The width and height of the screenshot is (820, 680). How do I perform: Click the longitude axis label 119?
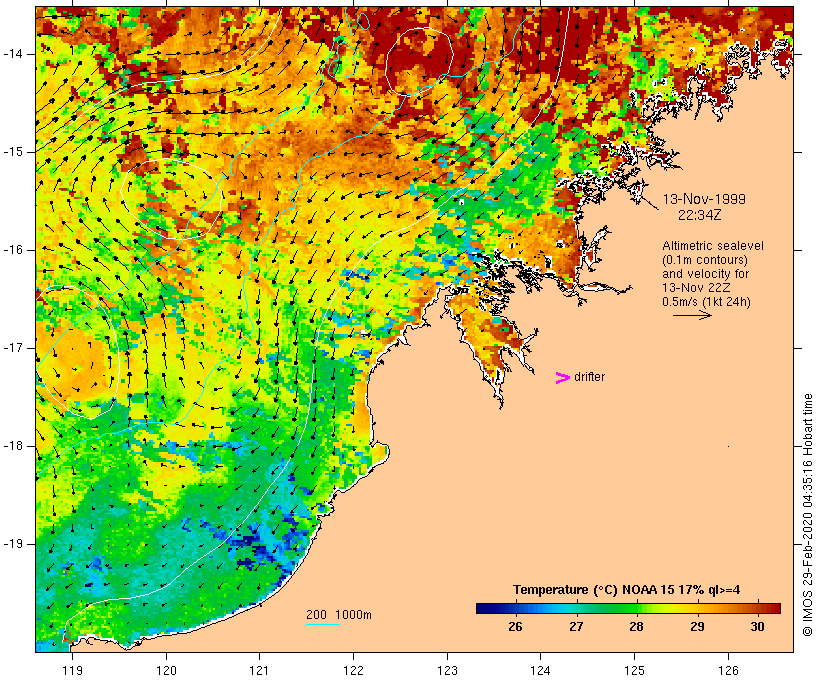(72, 670)
